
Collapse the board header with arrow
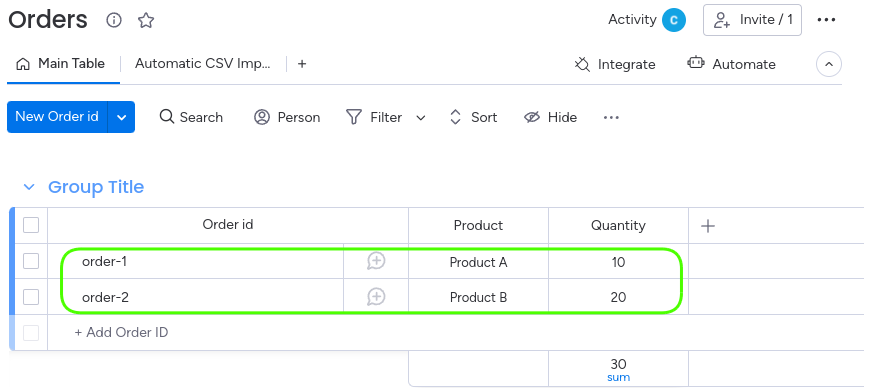pyautogui.click(x=829, y=64)
